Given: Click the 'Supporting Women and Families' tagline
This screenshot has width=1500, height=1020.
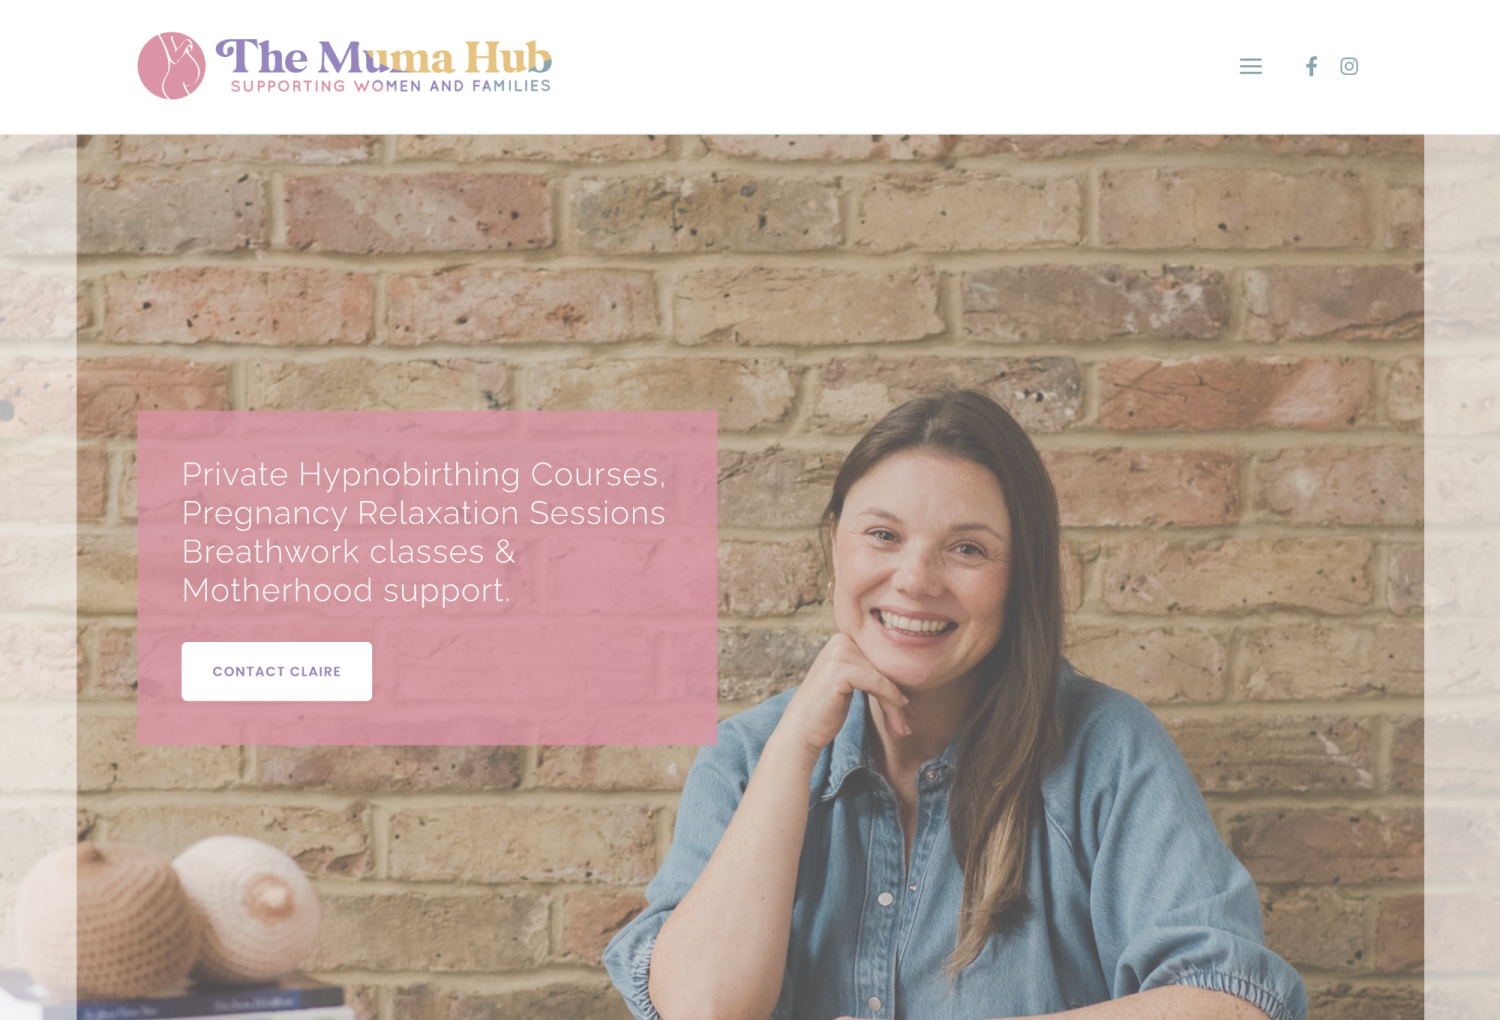Looking at the screenshot, I should point(391,87).
